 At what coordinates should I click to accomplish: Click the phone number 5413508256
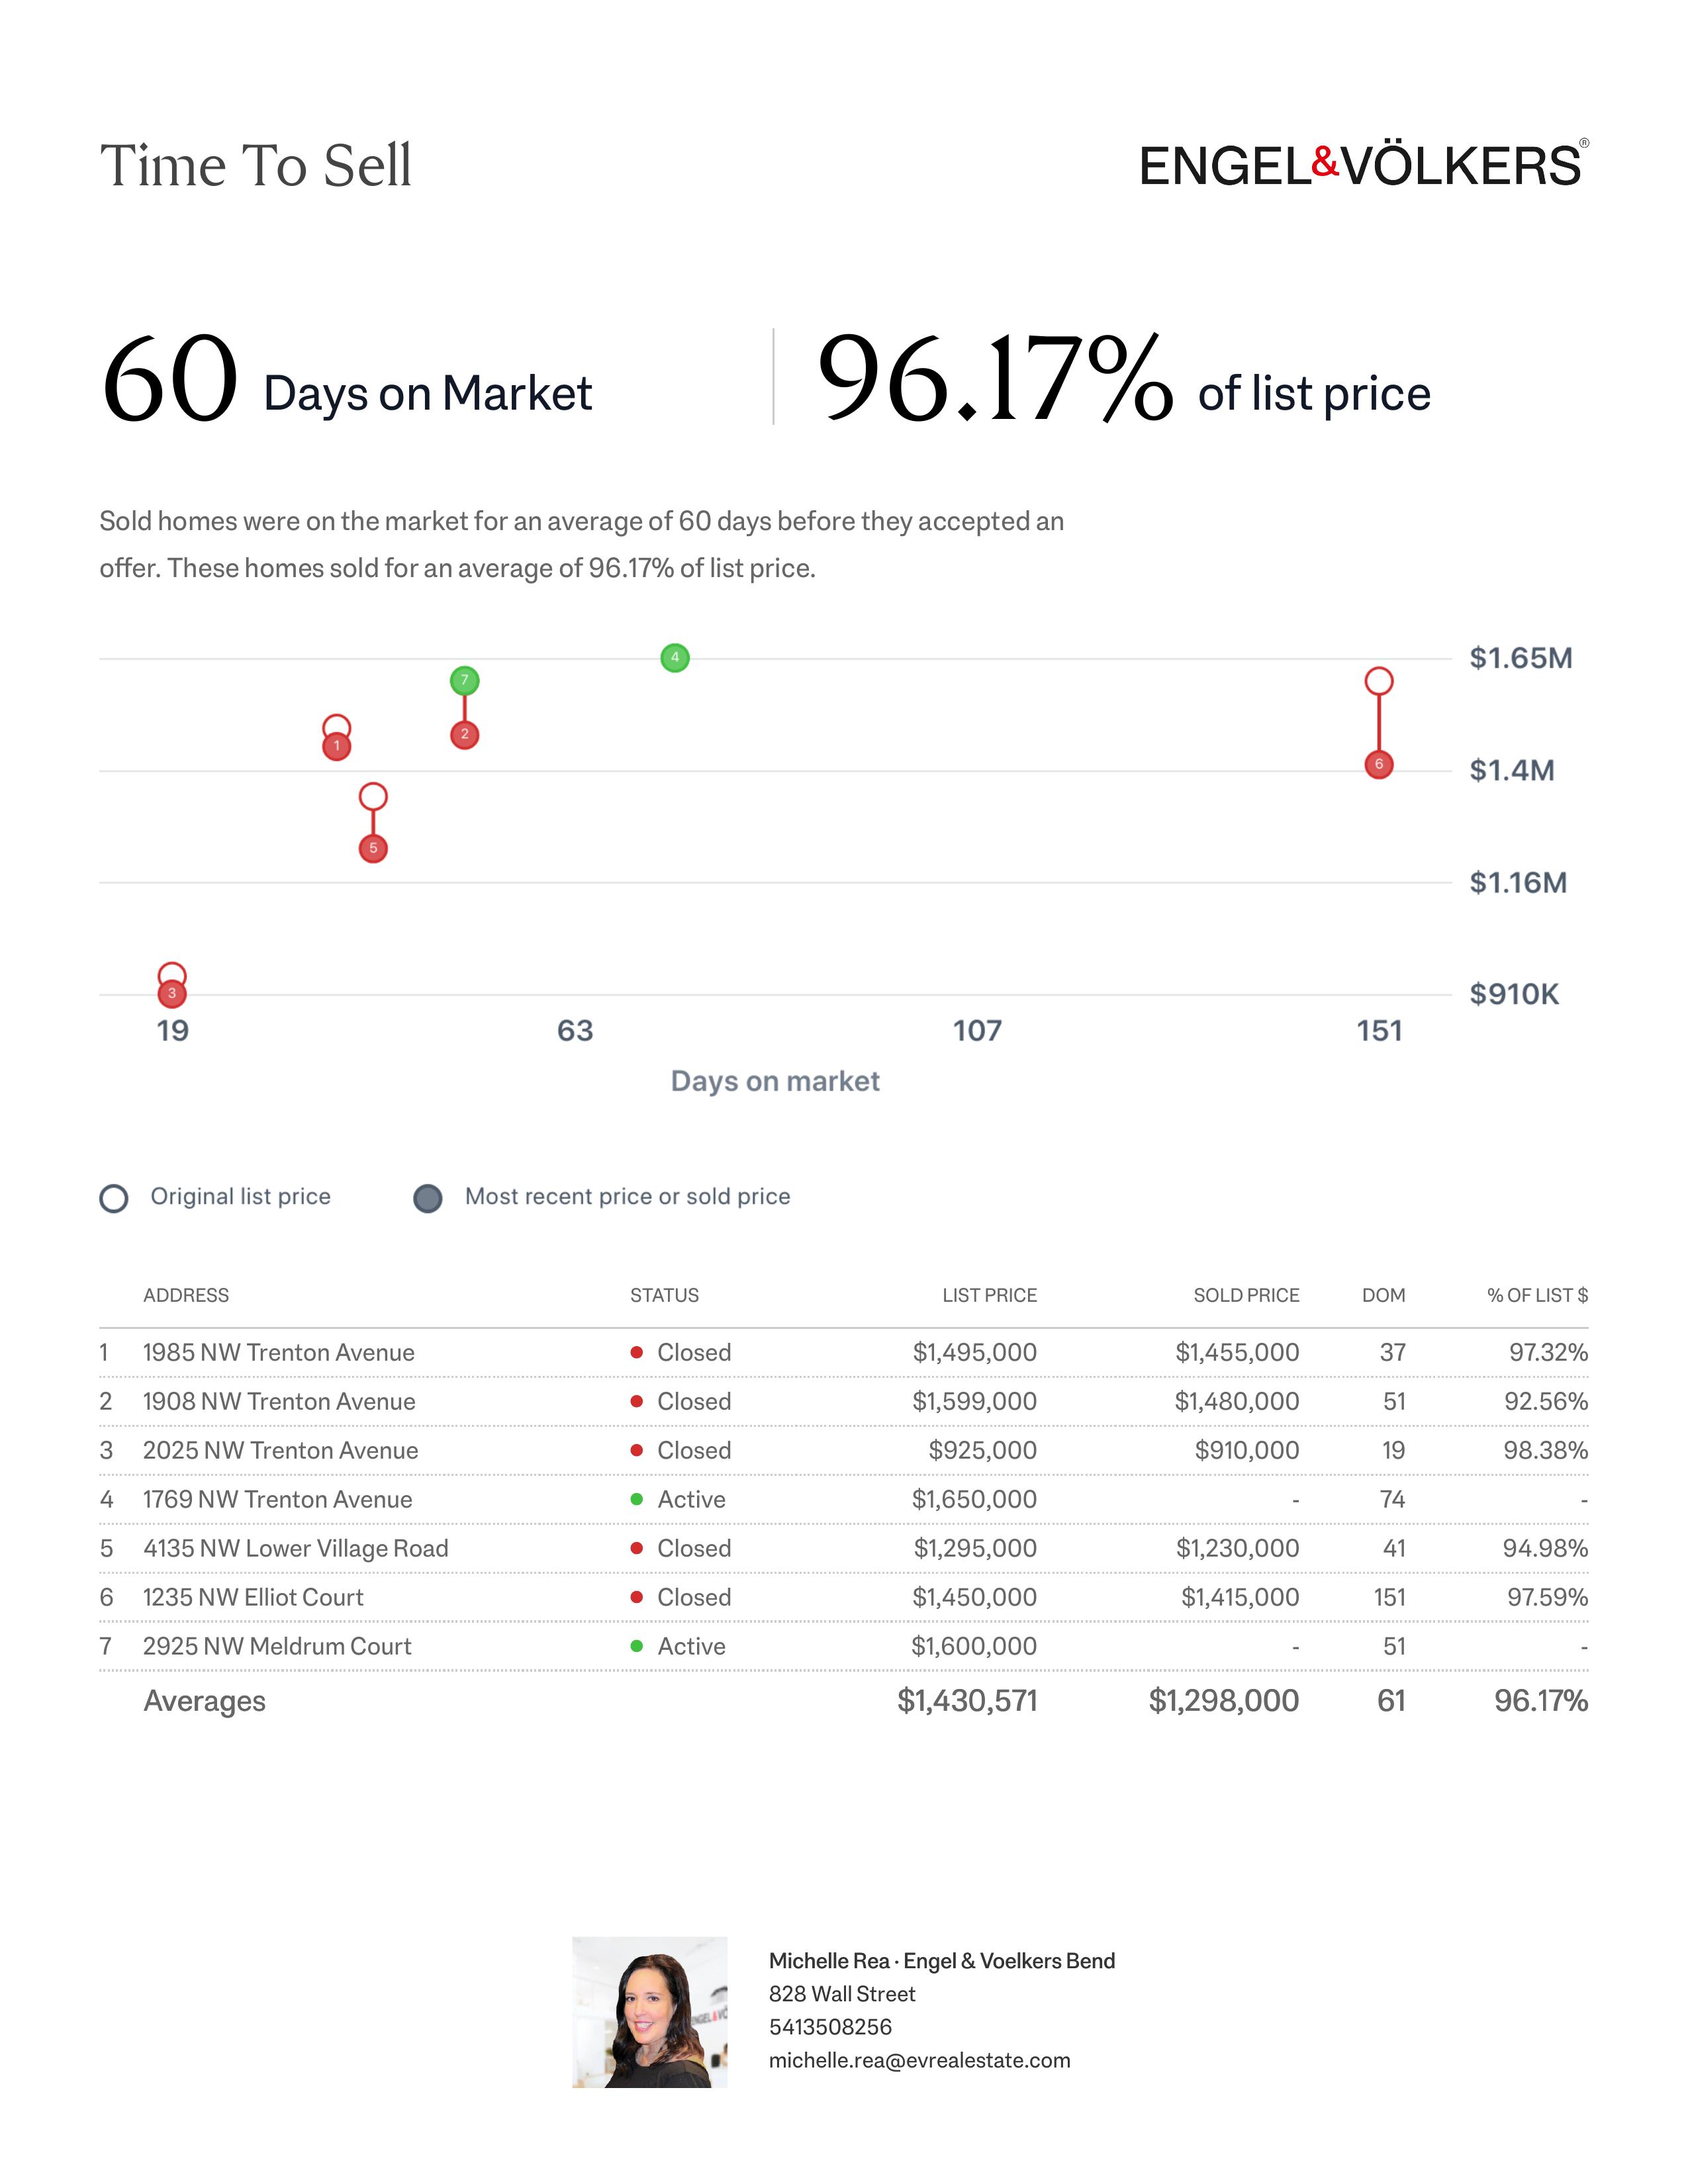(x=830, y=2027)
